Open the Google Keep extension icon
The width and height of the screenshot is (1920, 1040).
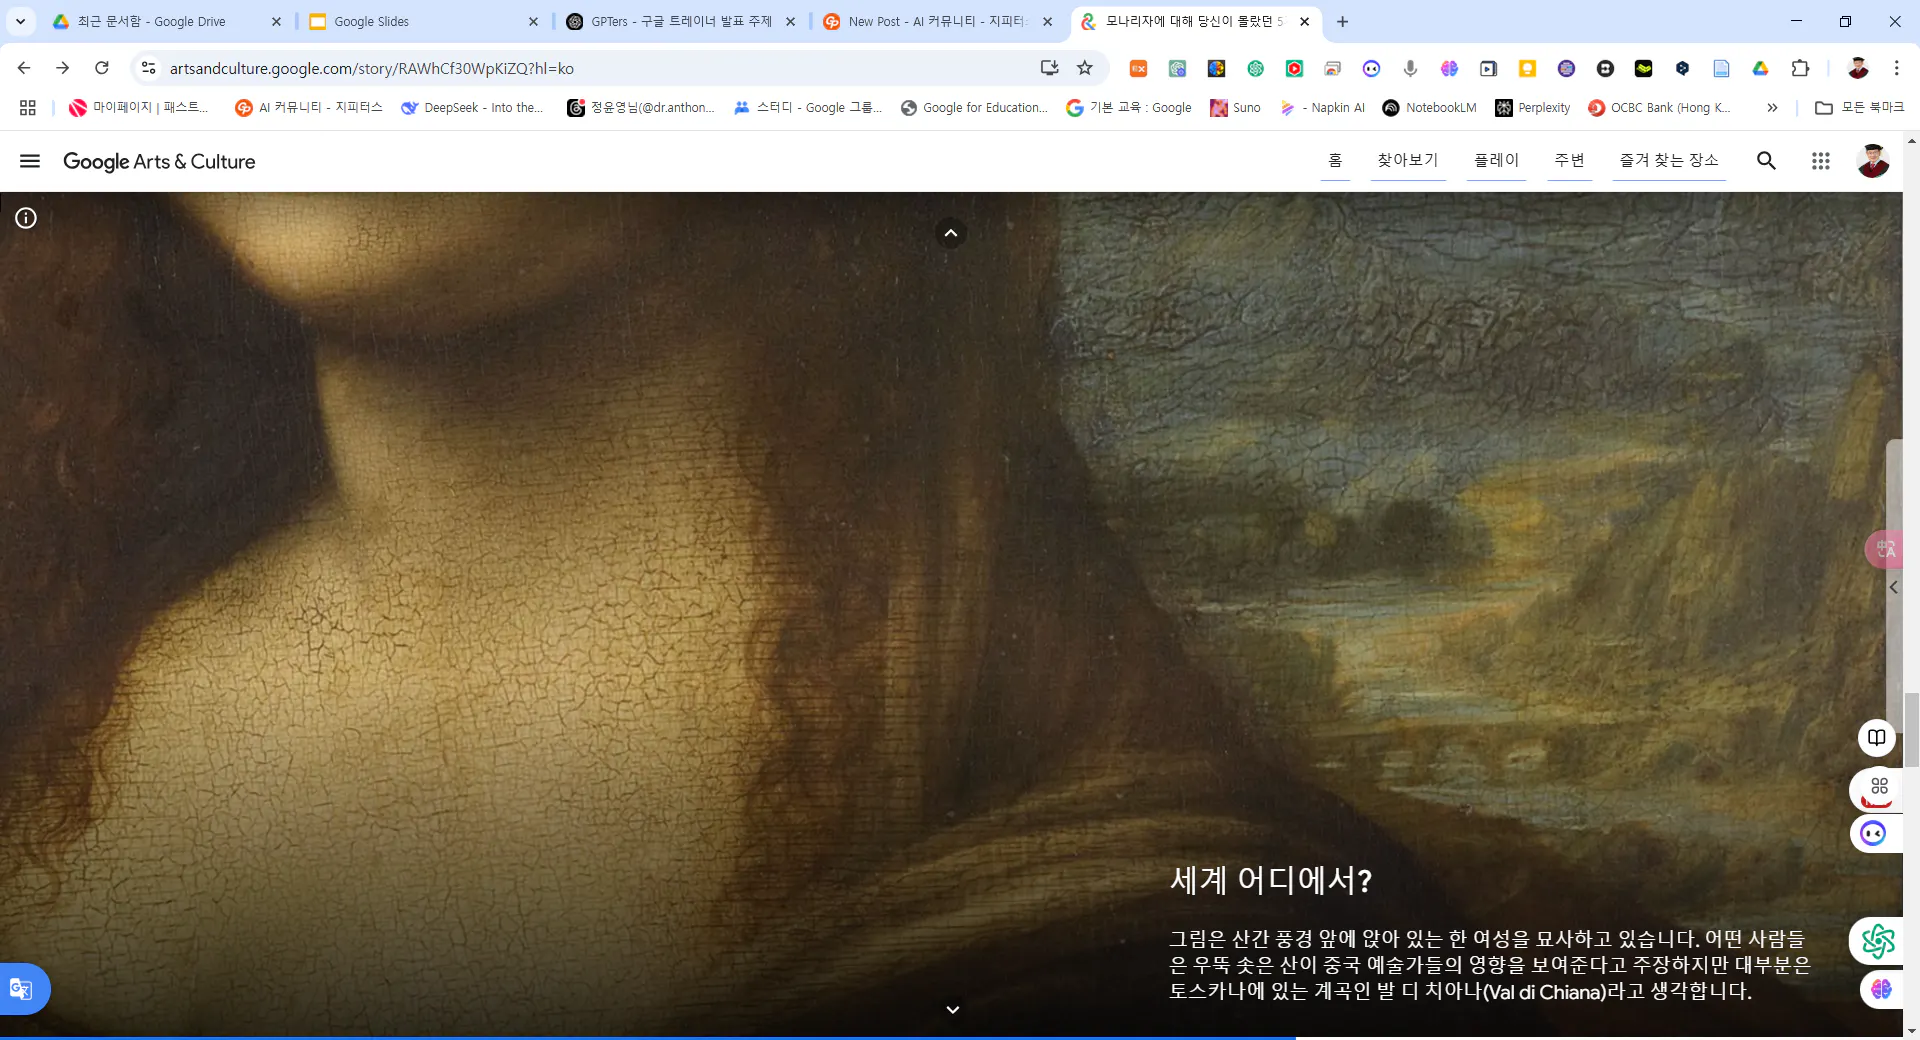1527,68
